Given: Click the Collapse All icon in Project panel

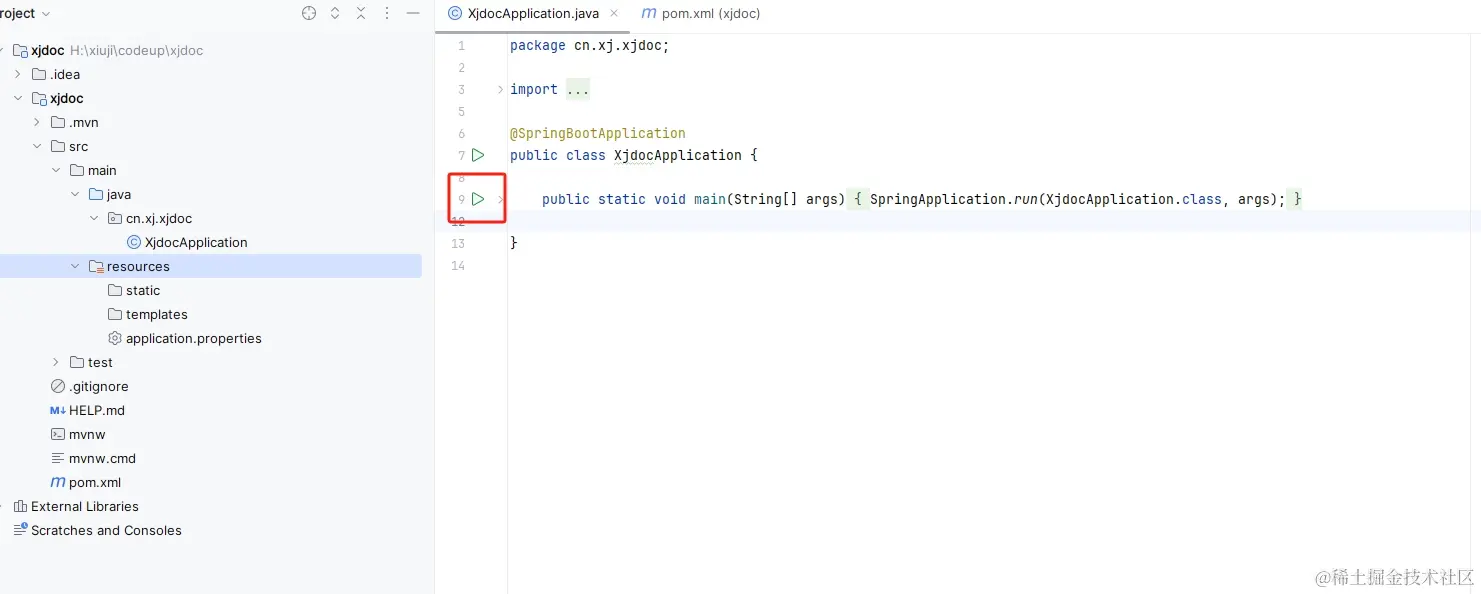Looking at the screenshot, I should [361, 13].
